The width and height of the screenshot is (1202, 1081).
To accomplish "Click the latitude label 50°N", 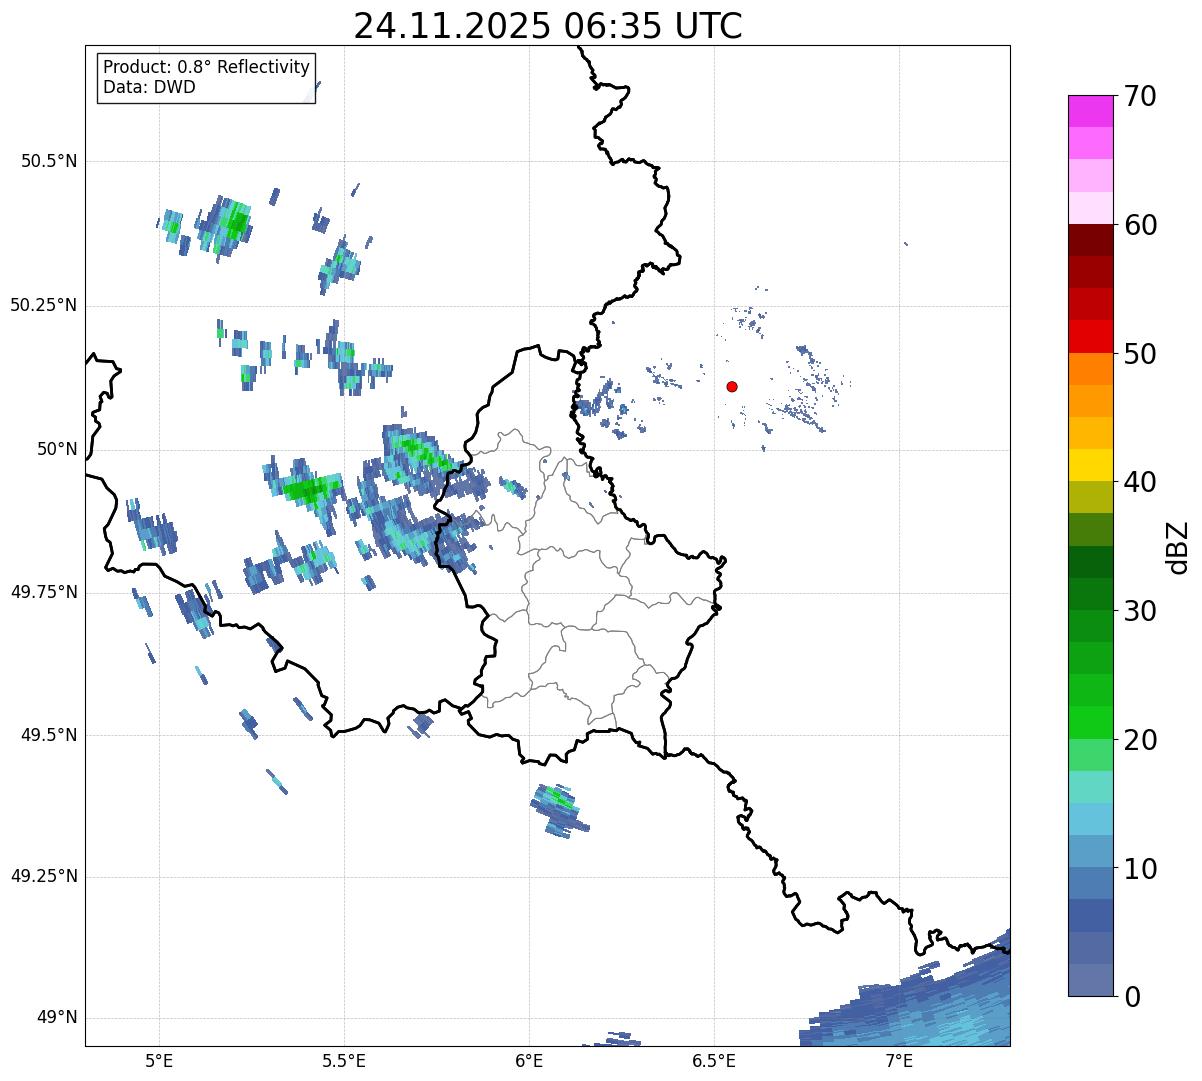I will (57, 449).
